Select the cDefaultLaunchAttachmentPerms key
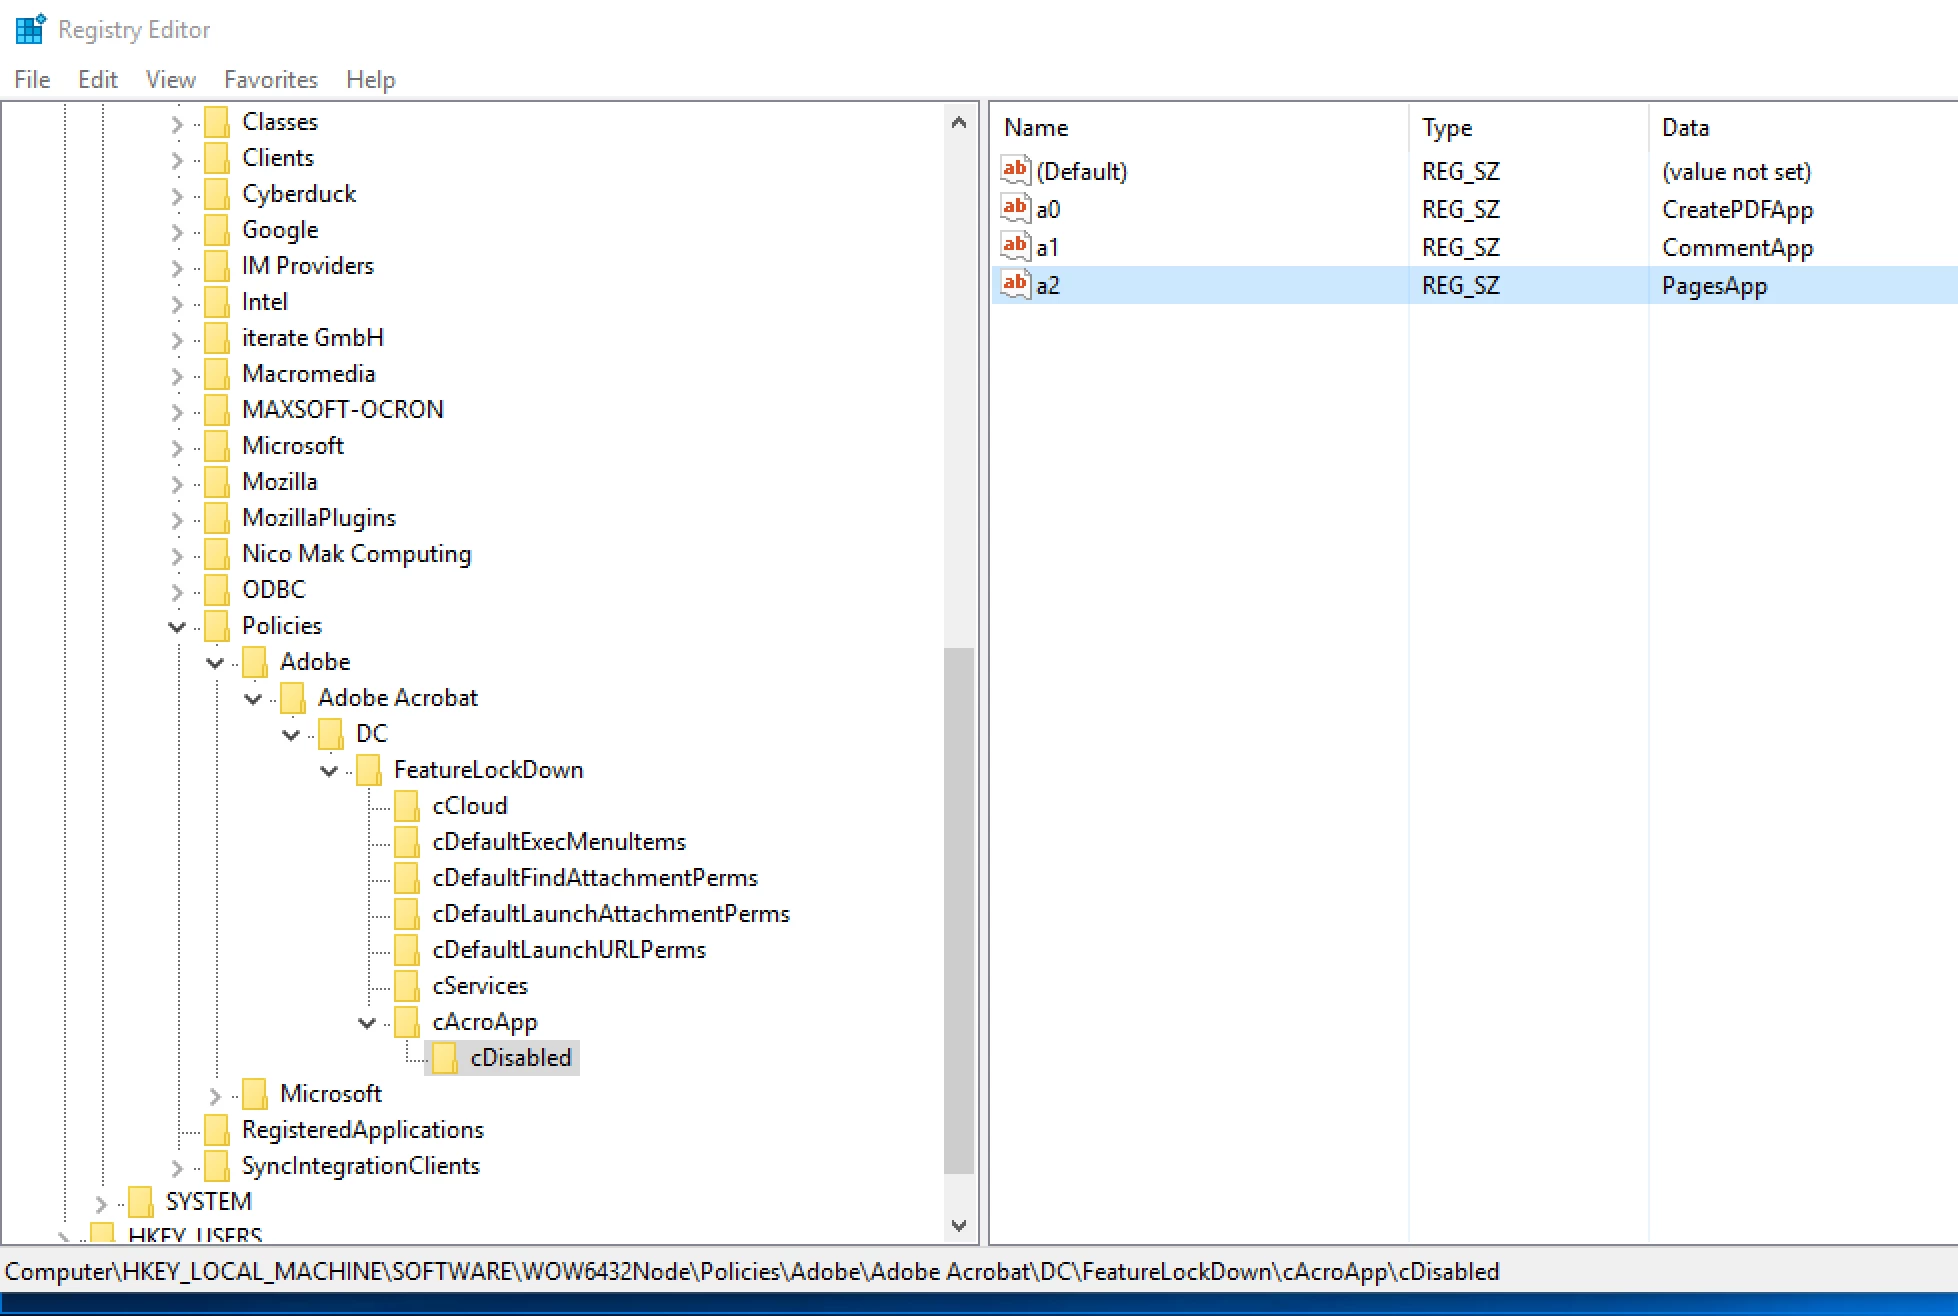The image size is (1958, 1316). 611,914
